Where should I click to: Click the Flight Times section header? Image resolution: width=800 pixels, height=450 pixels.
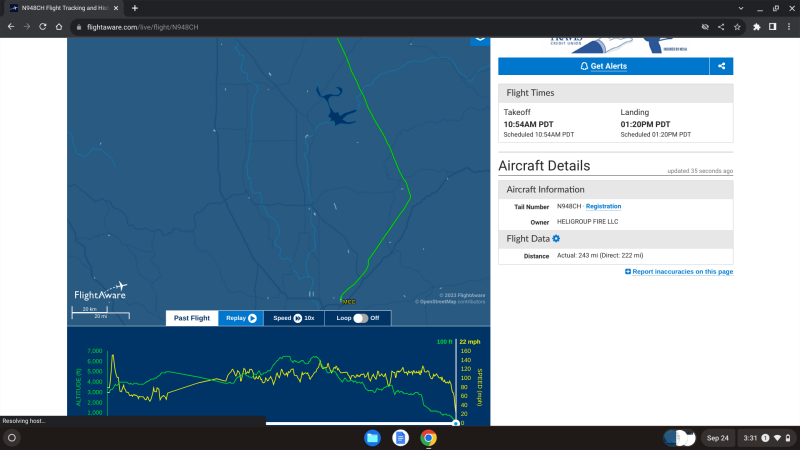616,93
